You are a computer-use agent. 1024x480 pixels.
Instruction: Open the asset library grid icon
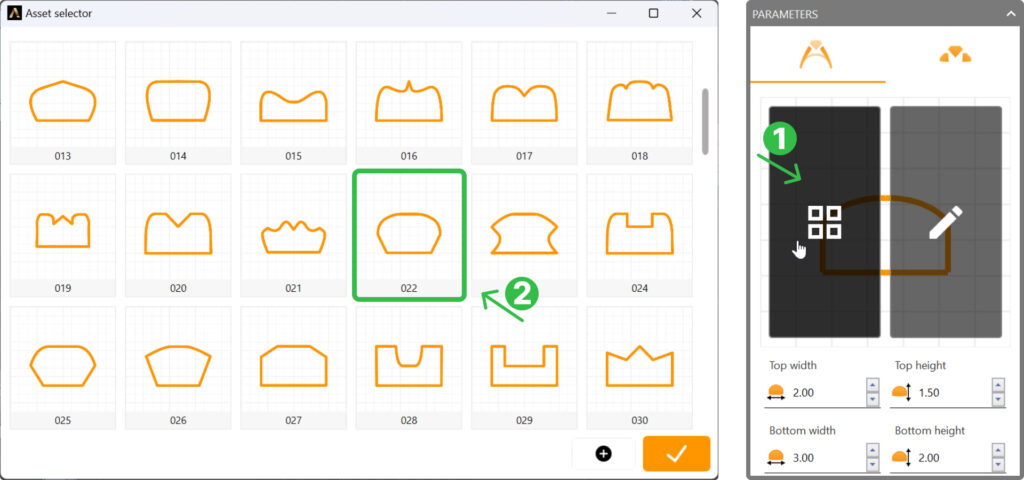[824, 223]
